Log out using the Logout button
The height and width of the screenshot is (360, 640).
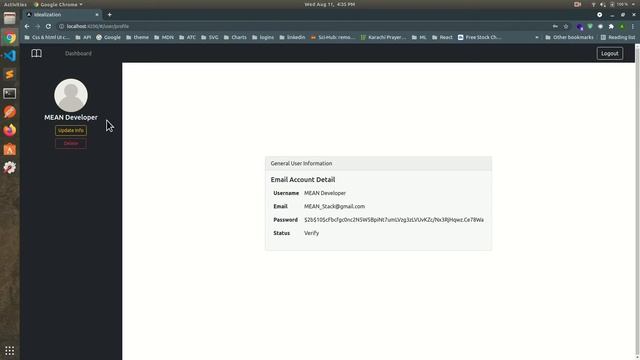[609, 53]
